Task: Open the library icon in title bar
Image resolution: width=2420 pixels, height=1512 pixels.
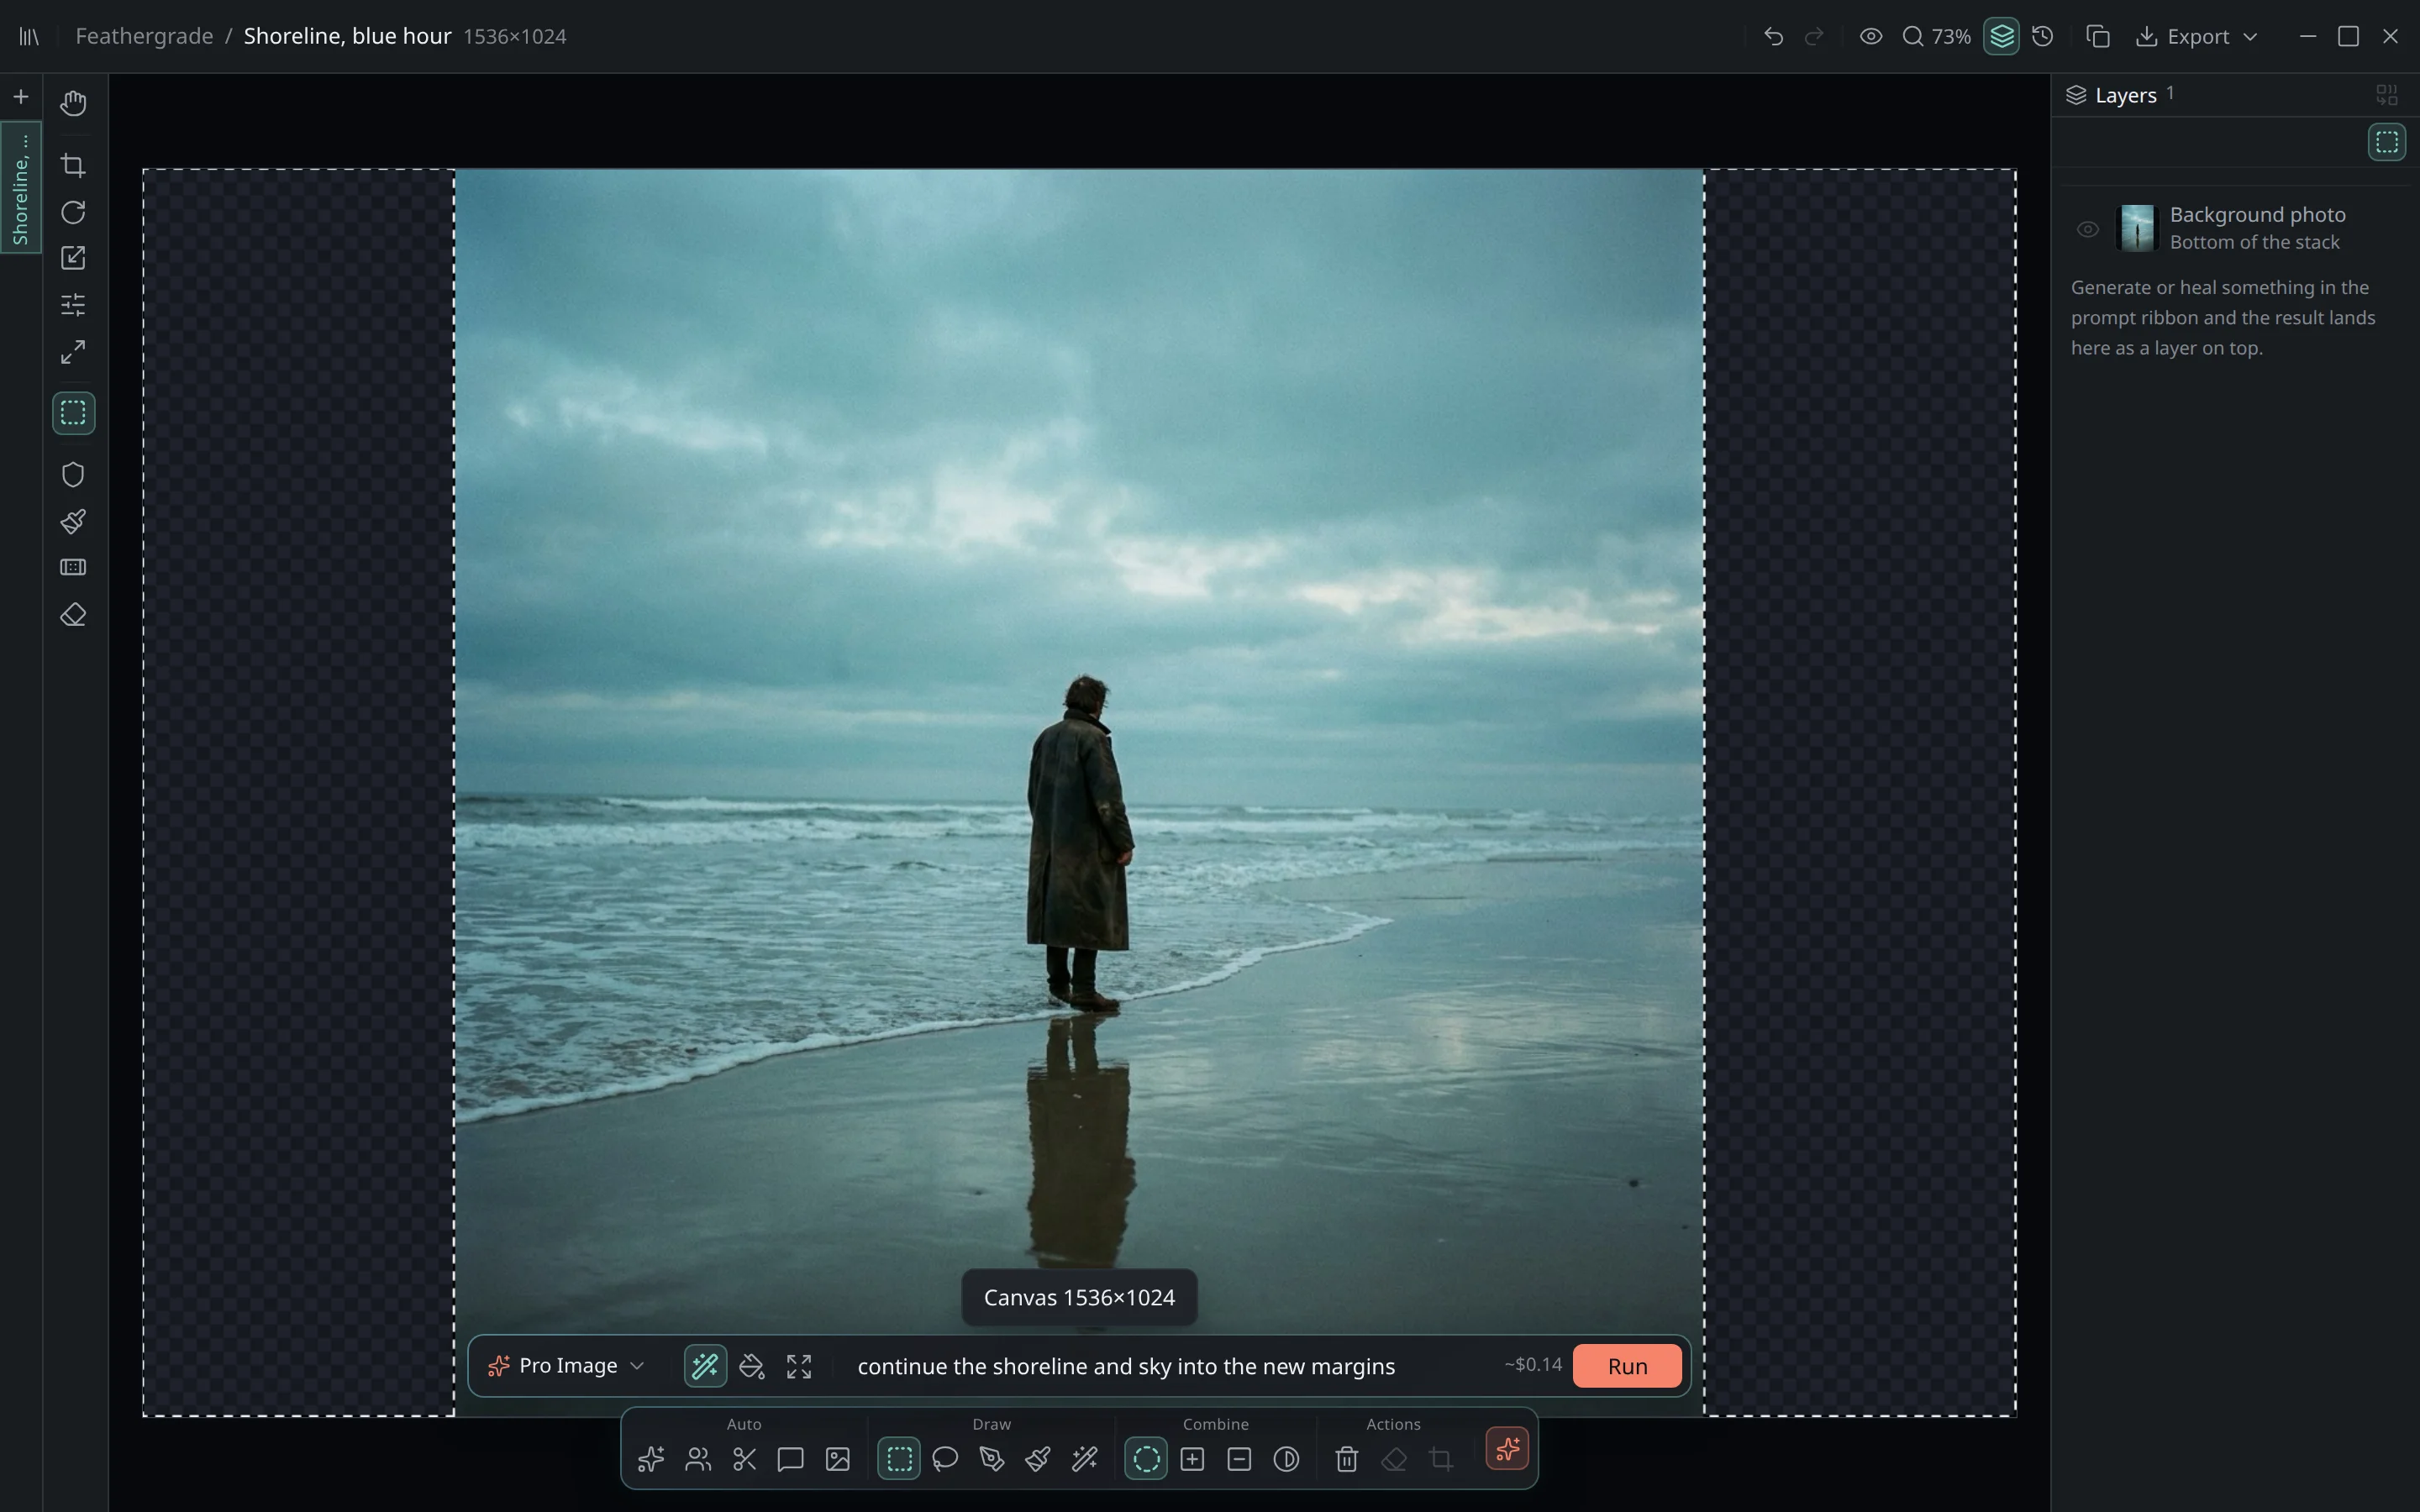Action: tap(29, 36)
